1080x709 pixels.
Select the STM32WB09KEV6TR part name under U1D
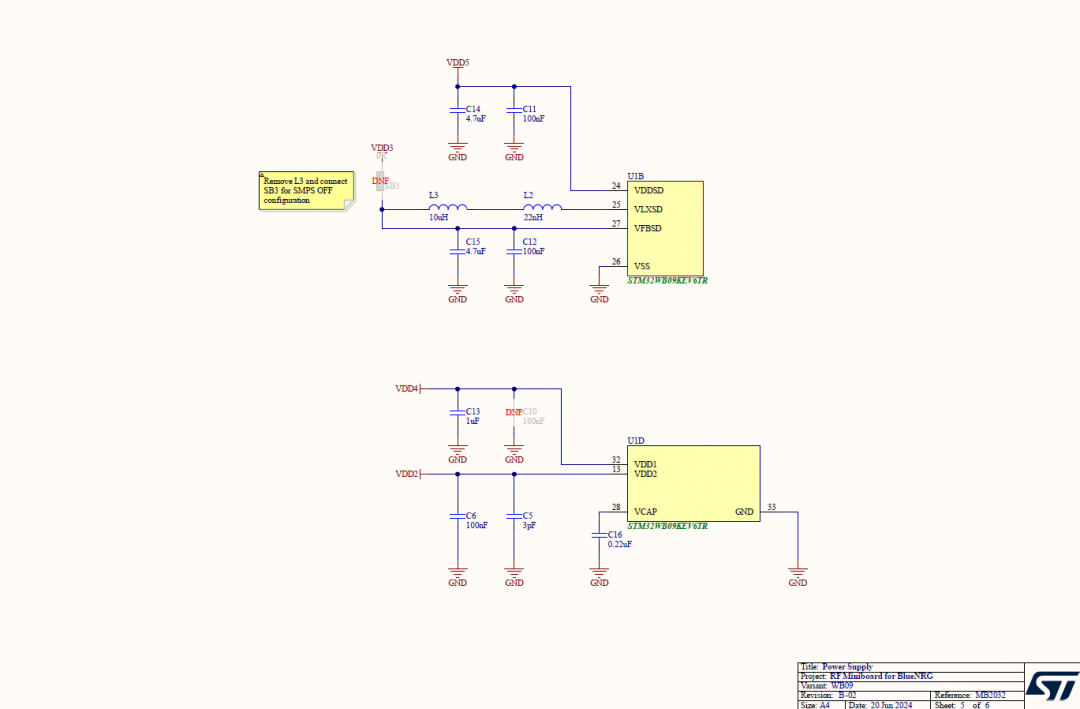pyautogui.click(x=668, y=524)
